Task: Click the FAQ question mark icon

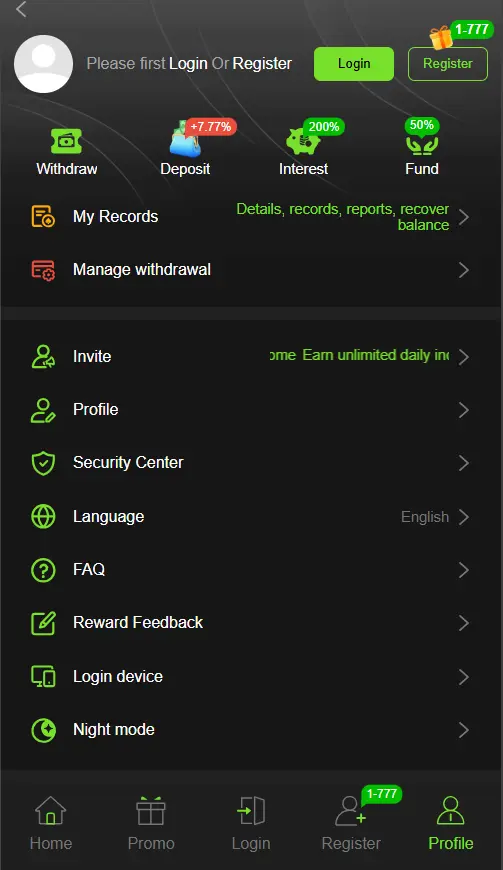Action: coord(43,570)
